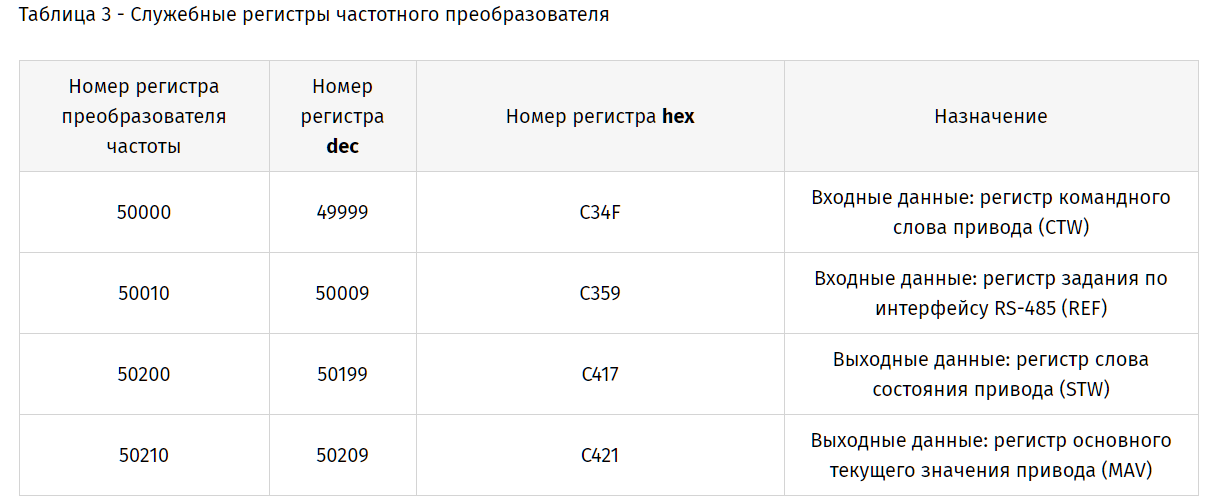Image resolution: width=1213 pixels, height=504 pixels.
Task: Click the cell containing 50010
Action: click(144, 293)
